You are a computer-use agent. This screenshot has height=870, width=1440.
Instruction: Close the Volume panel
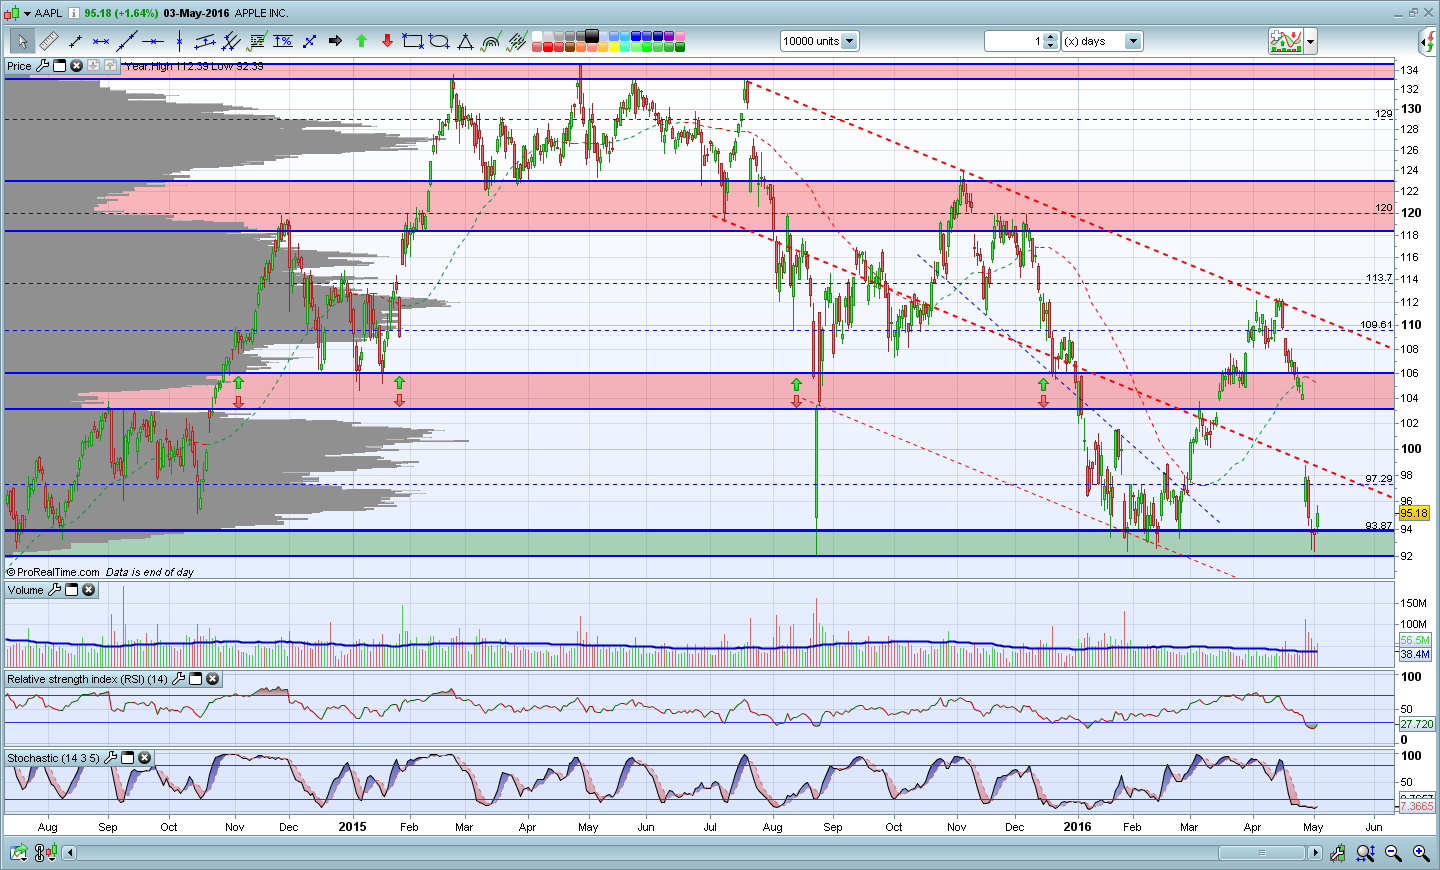89,590
